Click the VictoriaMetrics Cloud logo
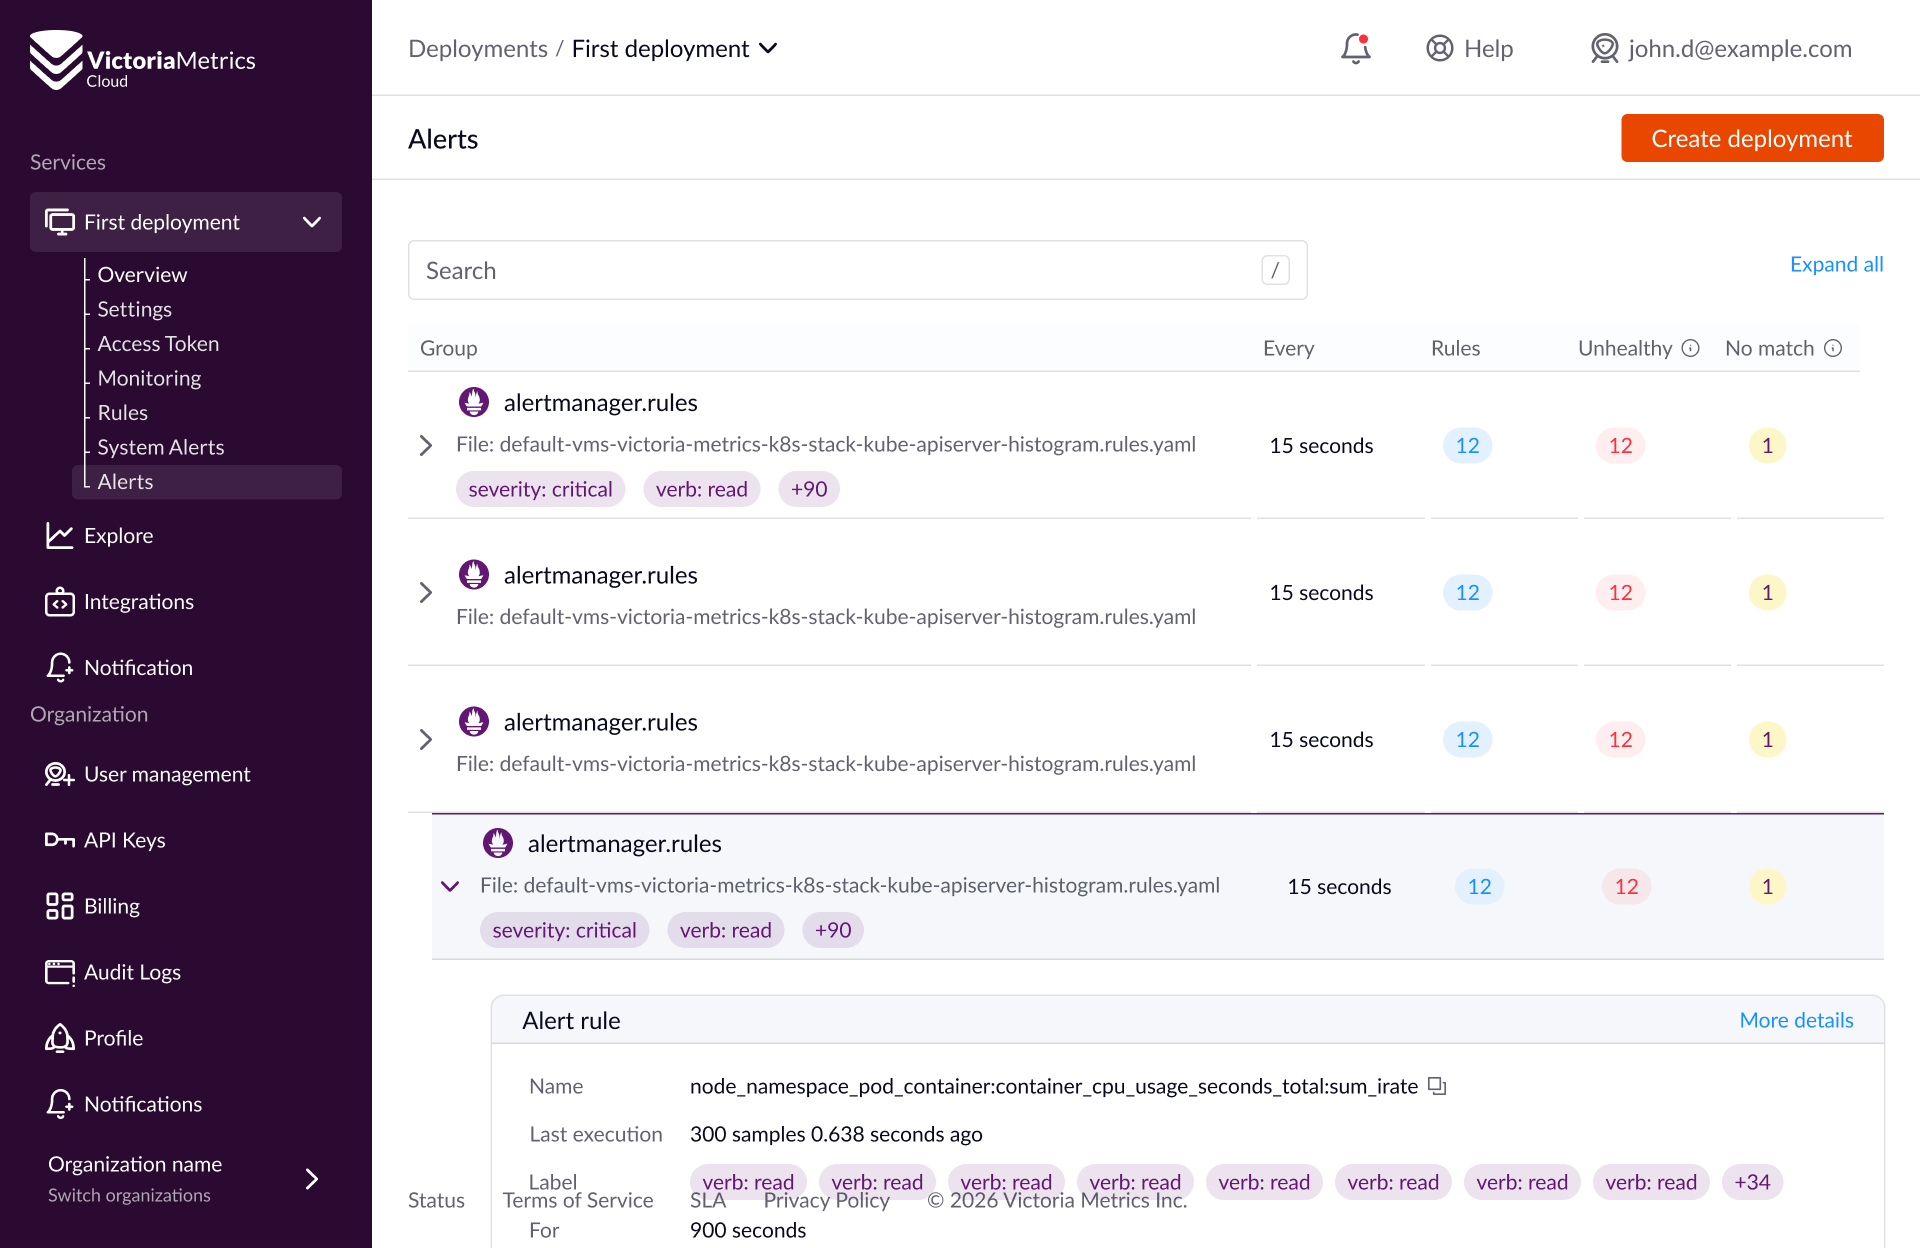Image resolution: width=1920 pixels, height=1248 pixels. pyautogui.click(x=142, y=60)
